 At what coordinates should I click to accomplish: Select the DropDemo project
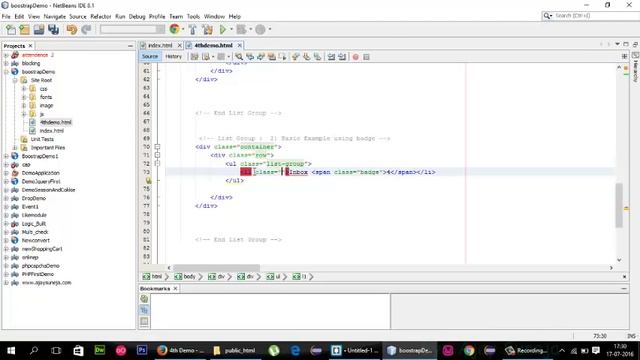click(x=33, y=198)
